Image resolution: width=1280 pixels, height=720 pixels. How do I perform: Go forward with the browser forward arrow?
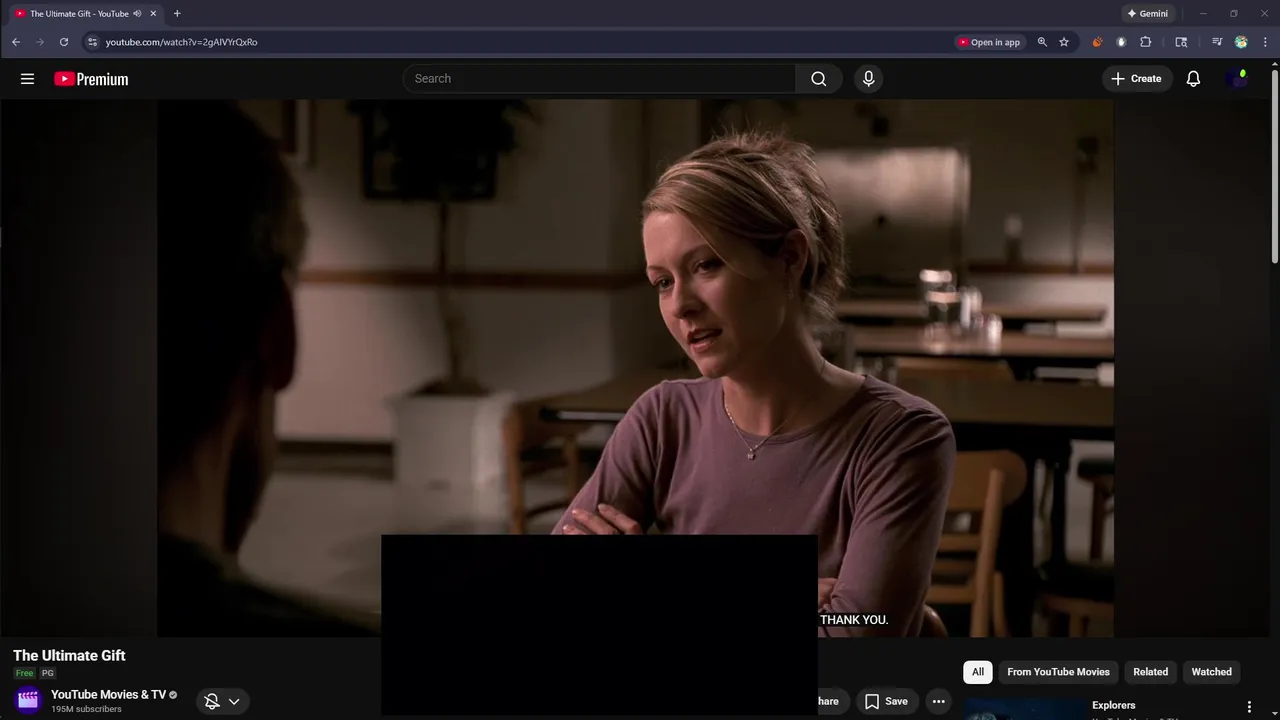[40, 42]
